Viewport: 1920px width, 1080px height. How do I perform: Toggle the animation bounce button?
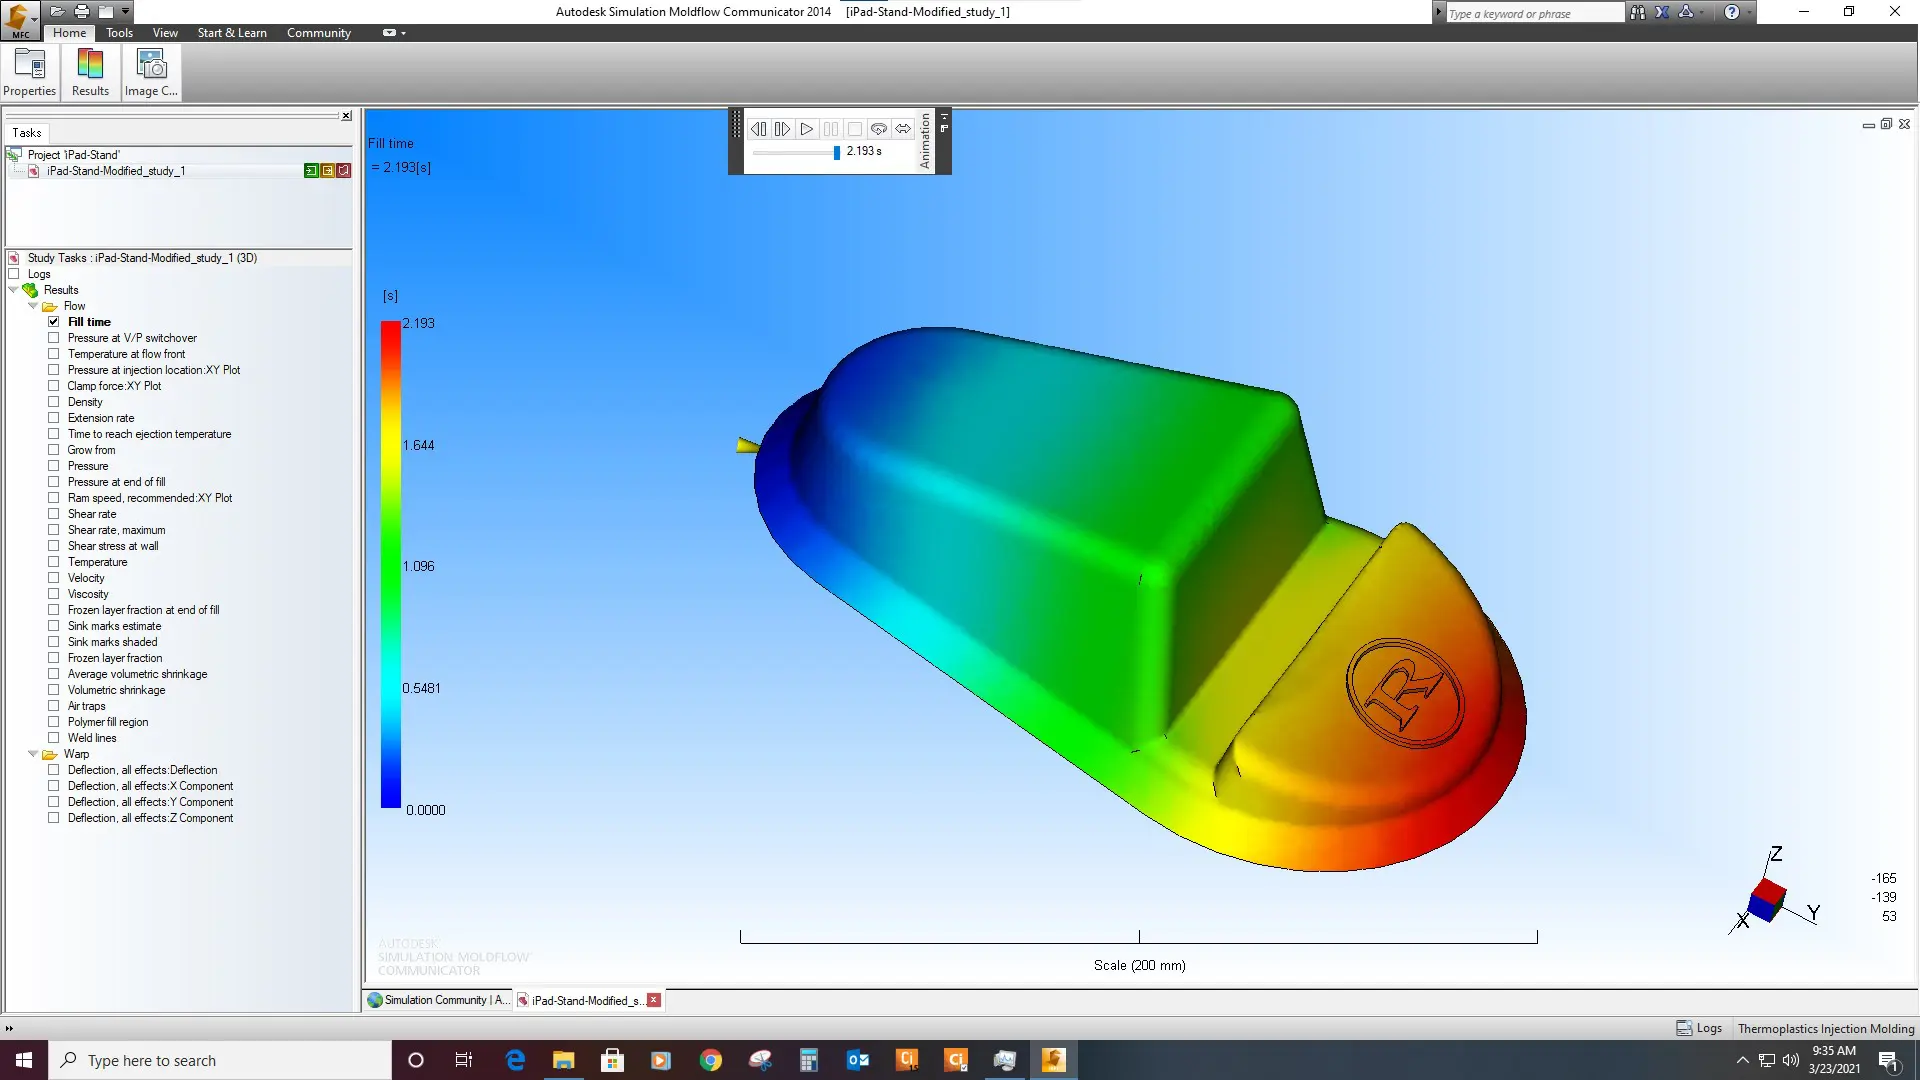tap(903, 129)
